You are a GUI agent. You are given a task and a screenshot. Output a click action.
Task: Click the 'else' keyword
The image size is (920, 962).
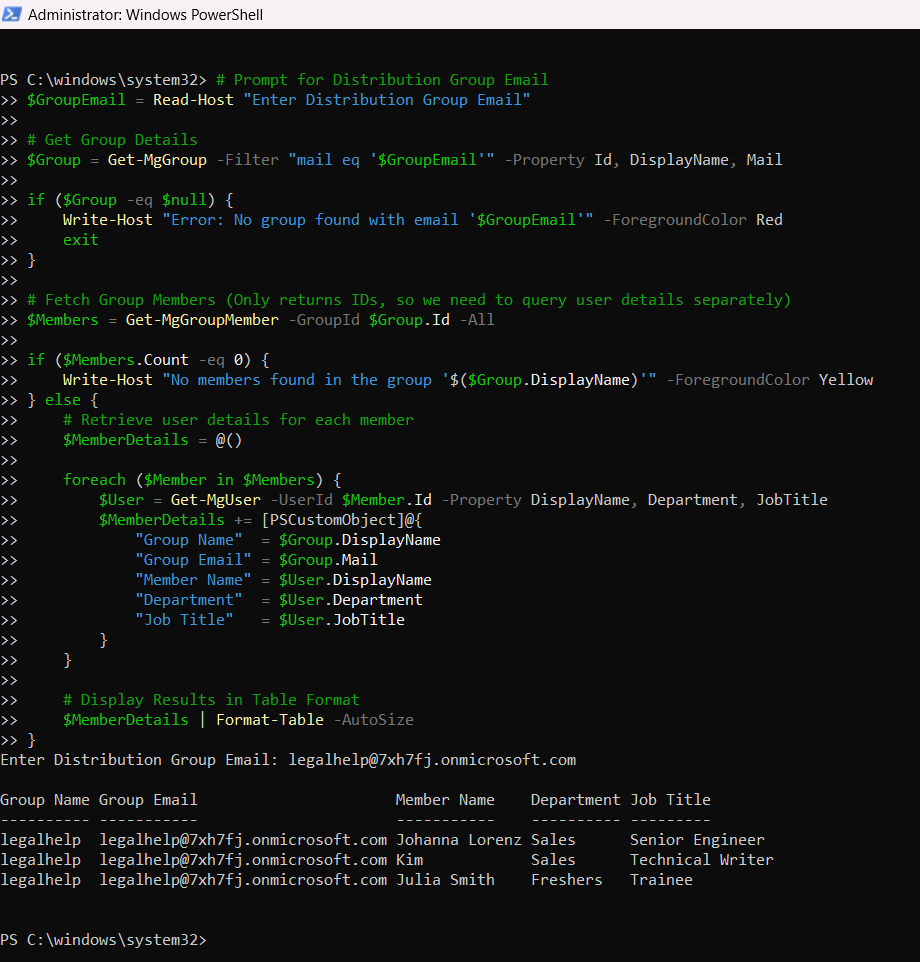point(63,400)
